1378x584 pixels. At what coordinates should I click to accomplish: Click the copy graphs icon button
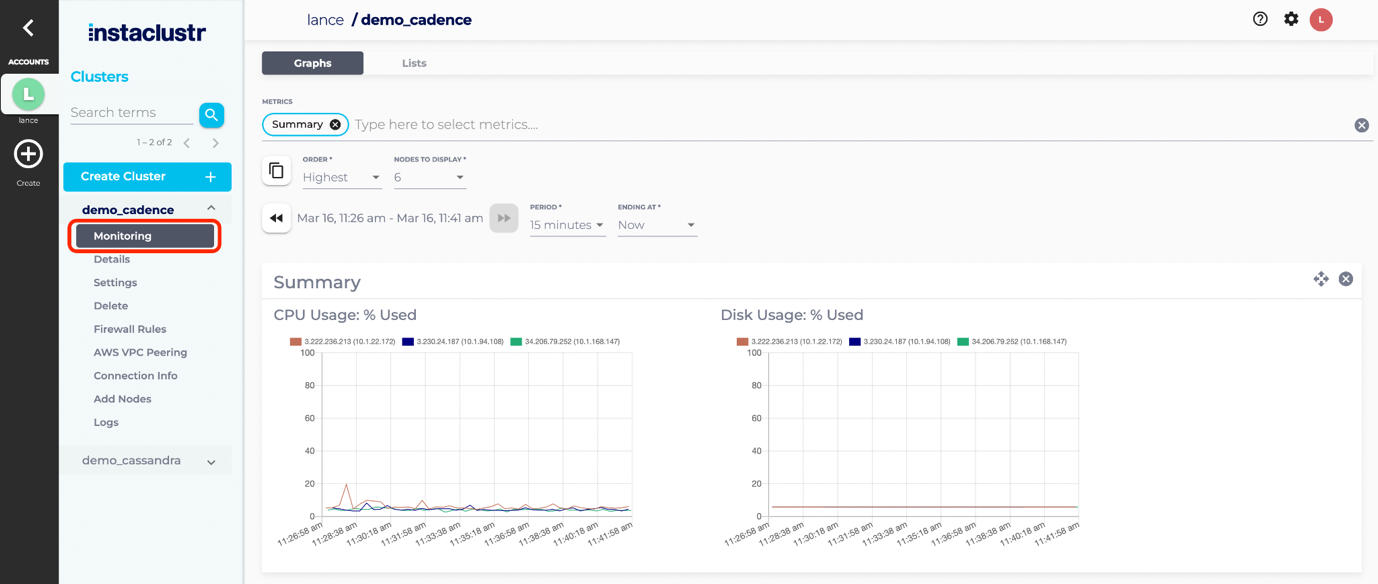coord(277,171)
